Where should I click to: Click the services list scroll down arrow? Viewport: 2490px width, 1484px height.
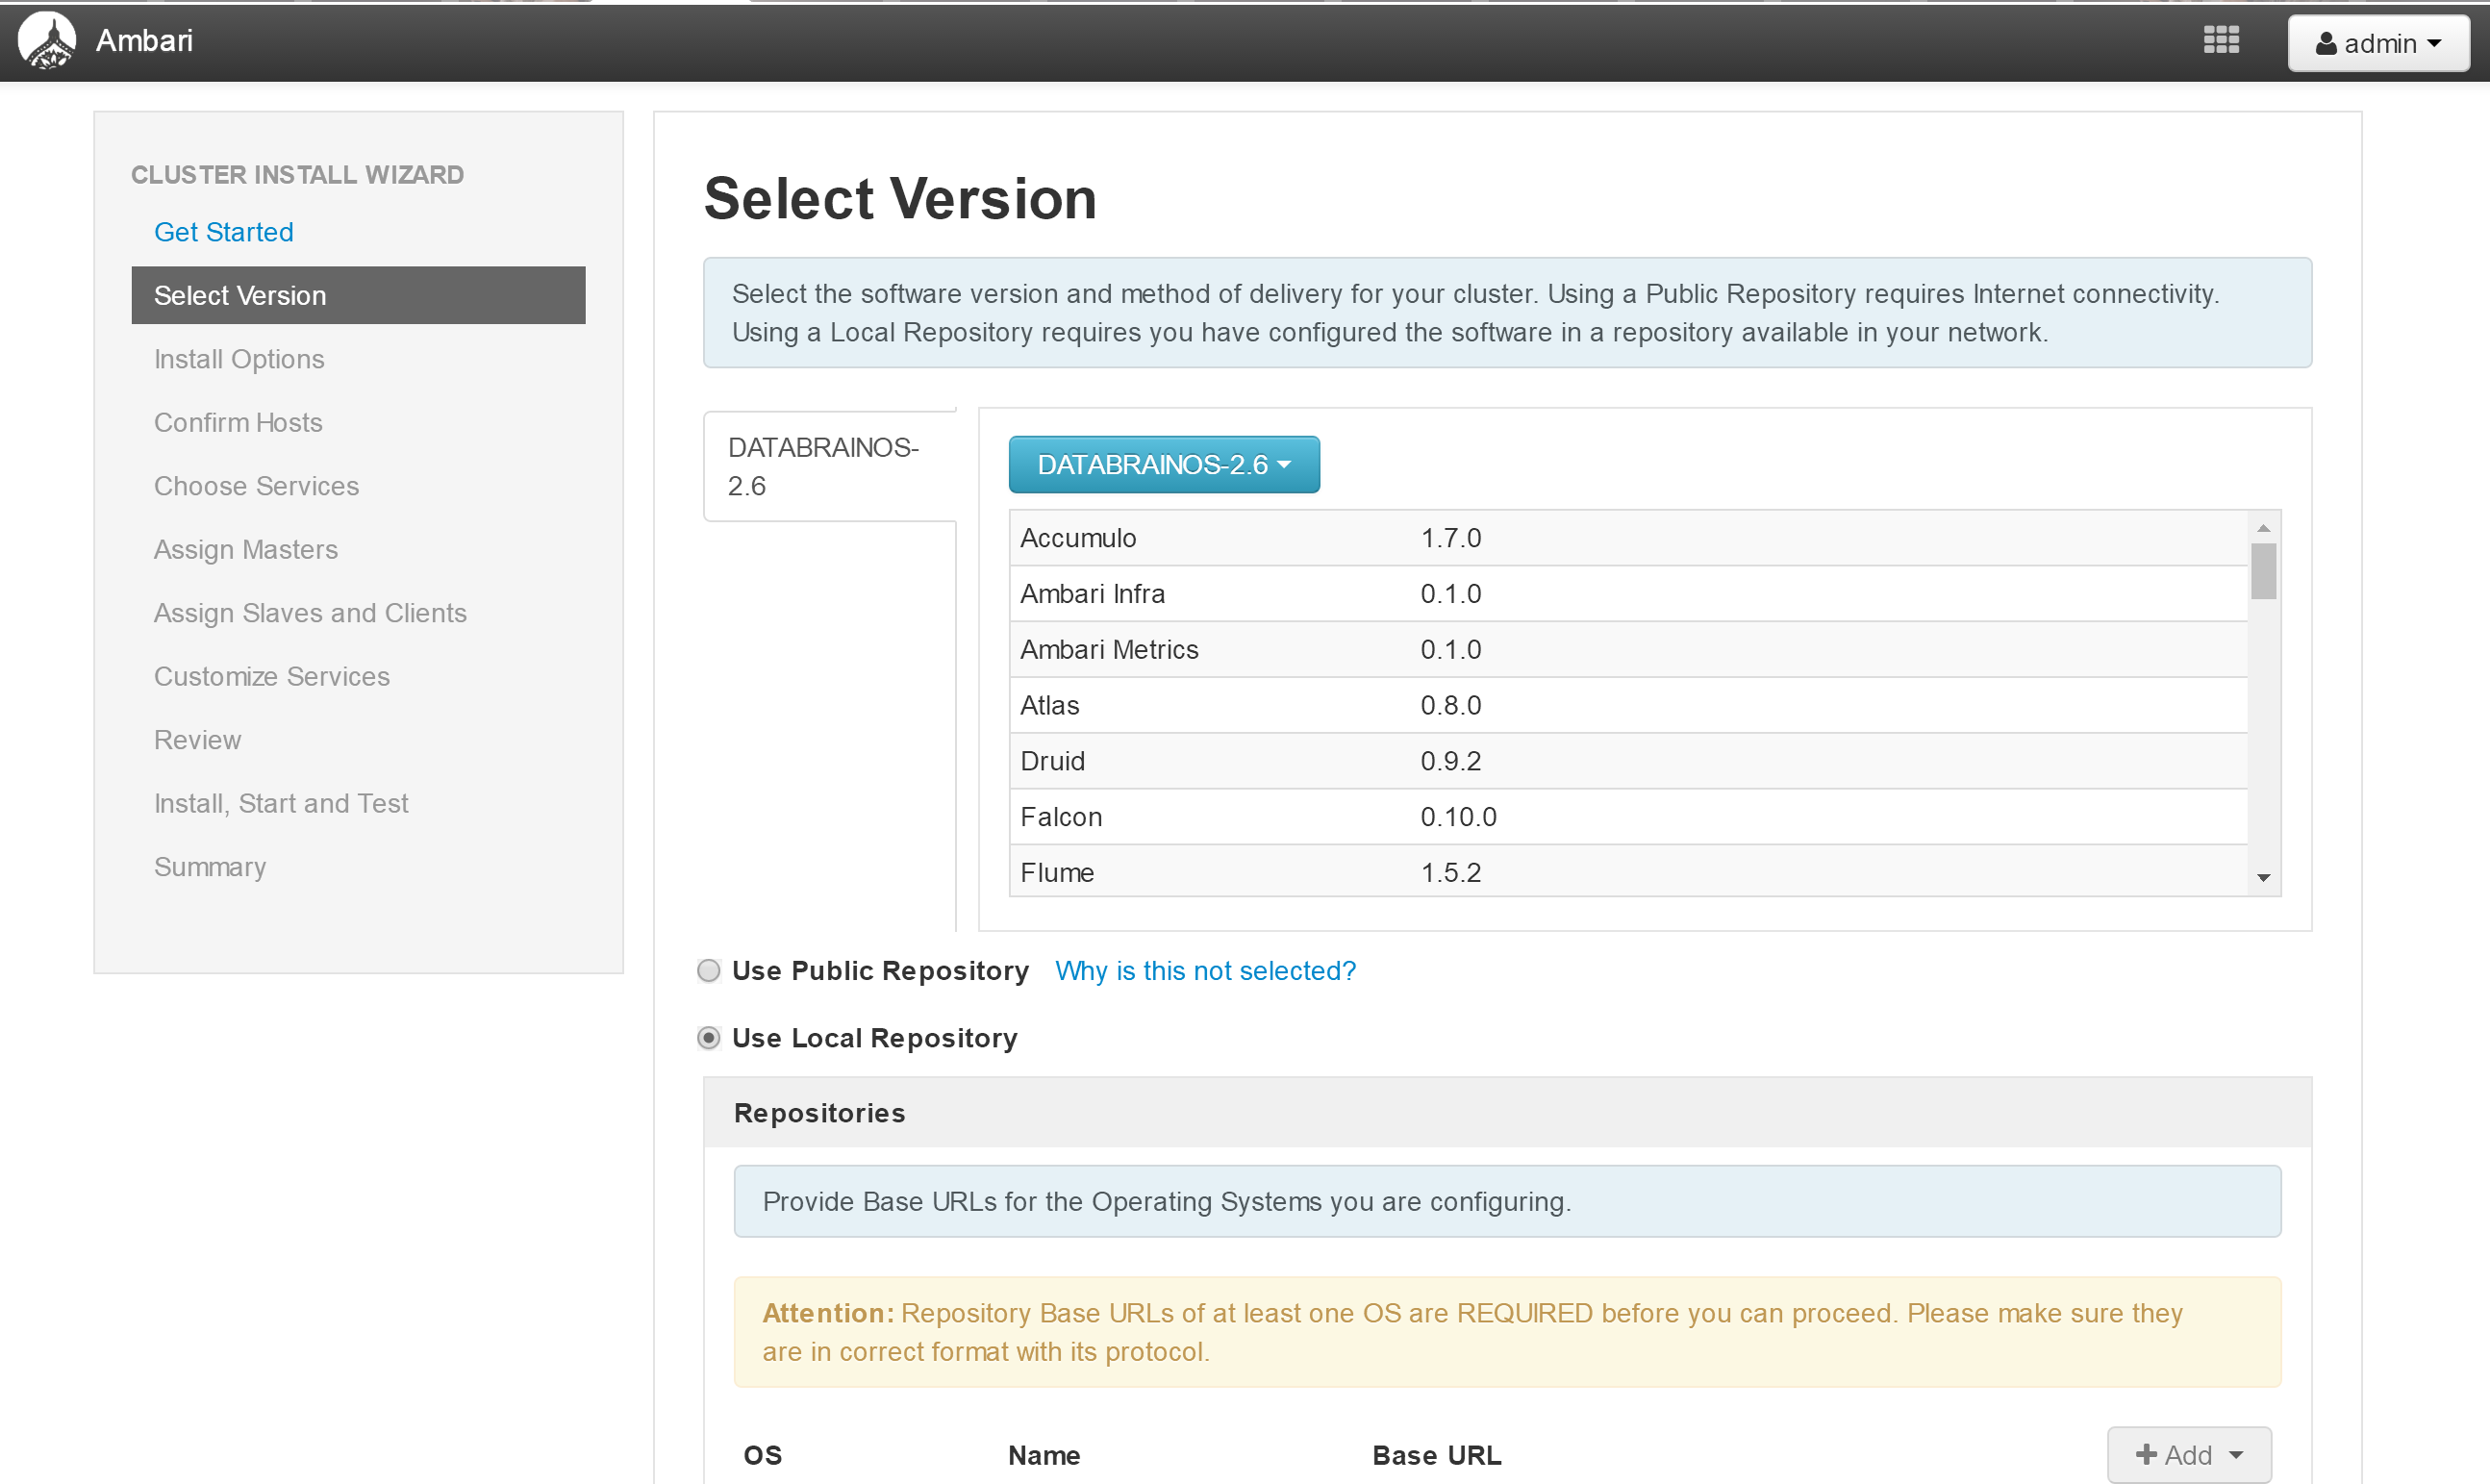pos(2264,878)
